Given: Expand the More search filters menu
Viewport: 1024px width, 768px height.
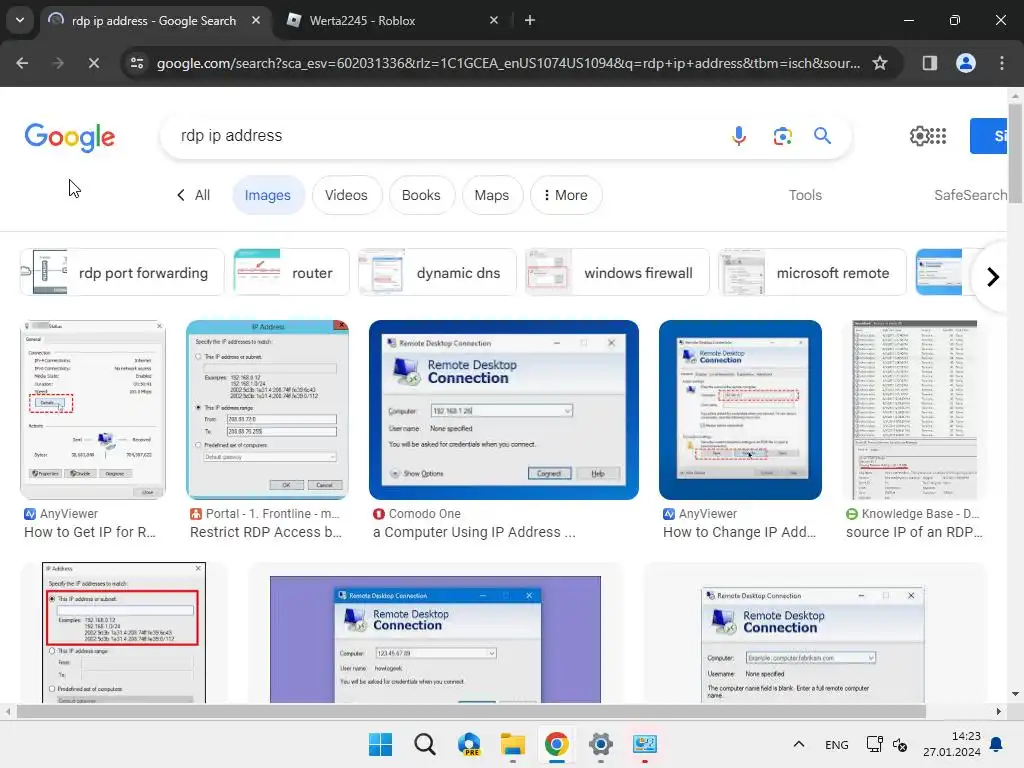Looking at the screenshot, I should click(x=566, y=195).
